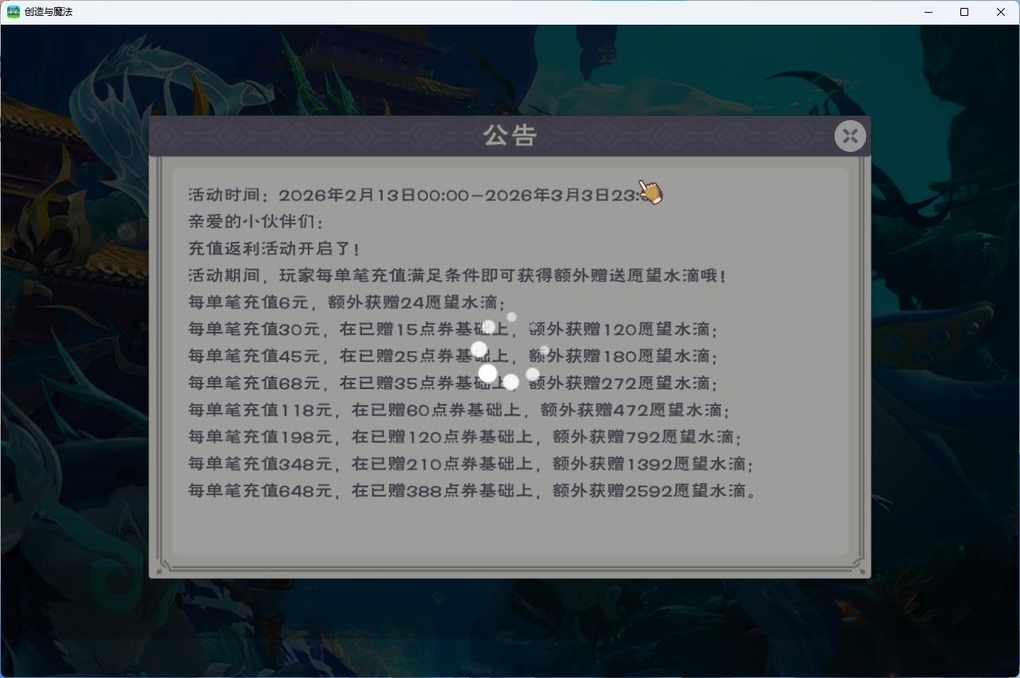Select the 活动时间 date line
The height and width of the screenshot is (678, 1020).
(425, 195)
